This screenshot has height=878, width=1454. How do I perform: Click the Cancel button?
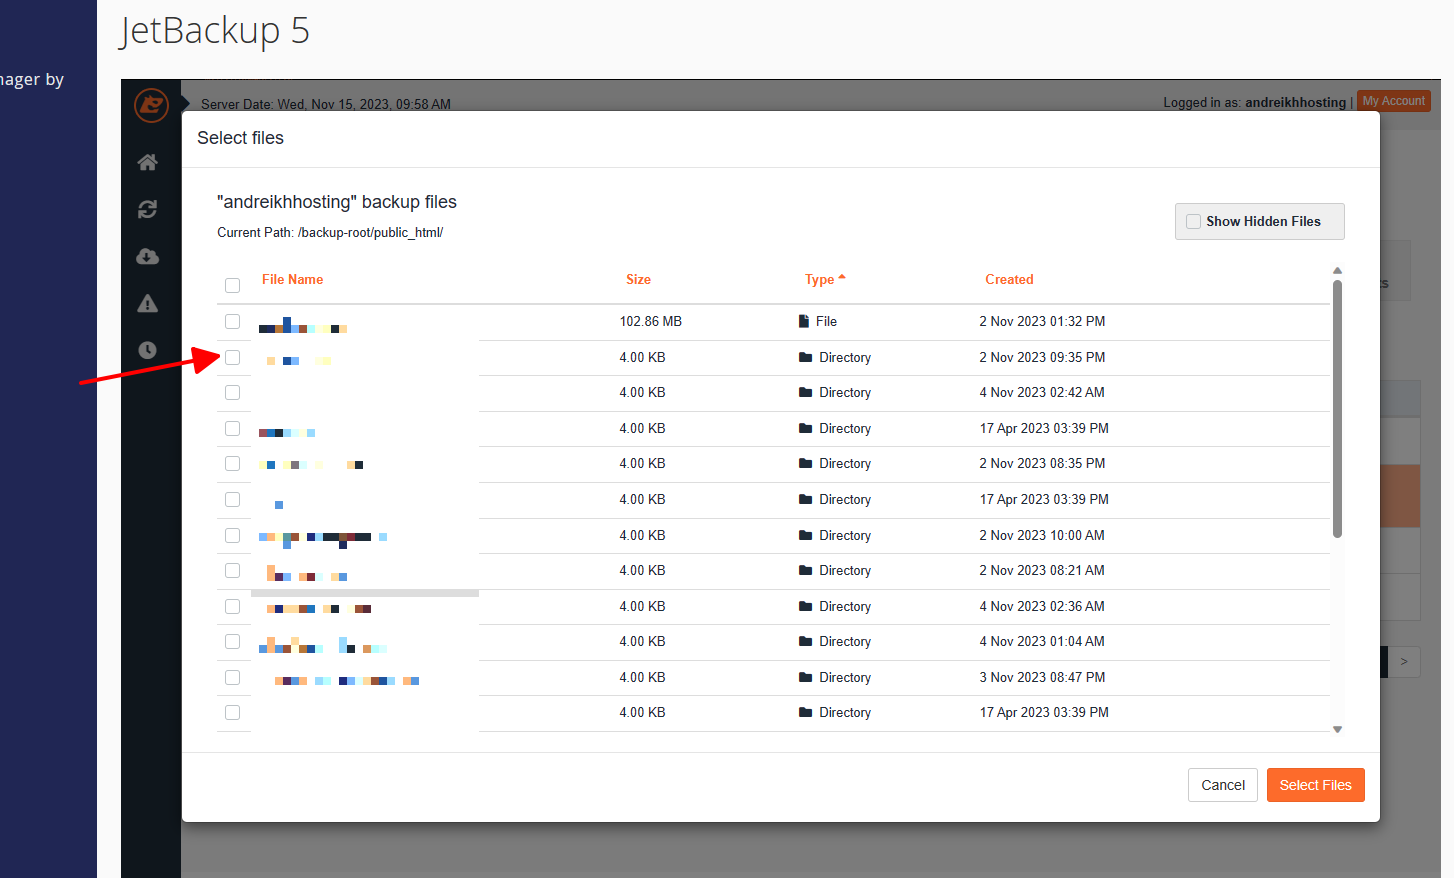point(1222,785)
